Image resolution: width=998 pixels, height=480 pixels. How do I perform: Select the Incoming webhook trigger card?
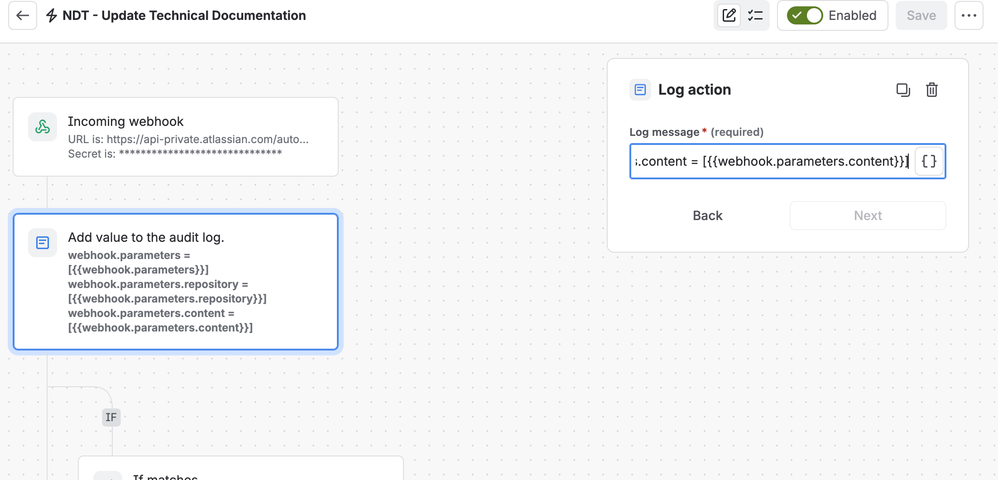(176, 137)
